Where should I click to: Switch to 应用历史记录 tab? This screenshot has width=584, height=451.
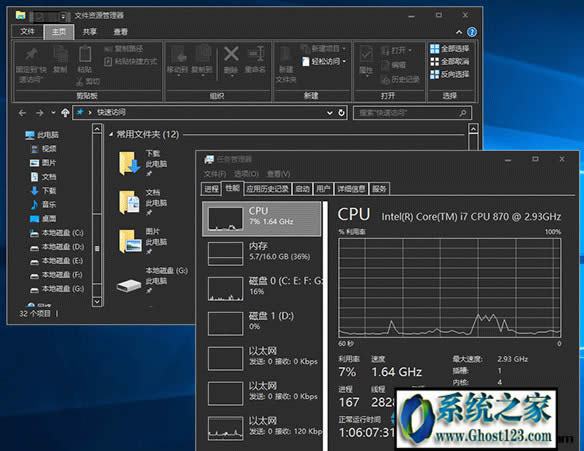click(x=267, y=189)
